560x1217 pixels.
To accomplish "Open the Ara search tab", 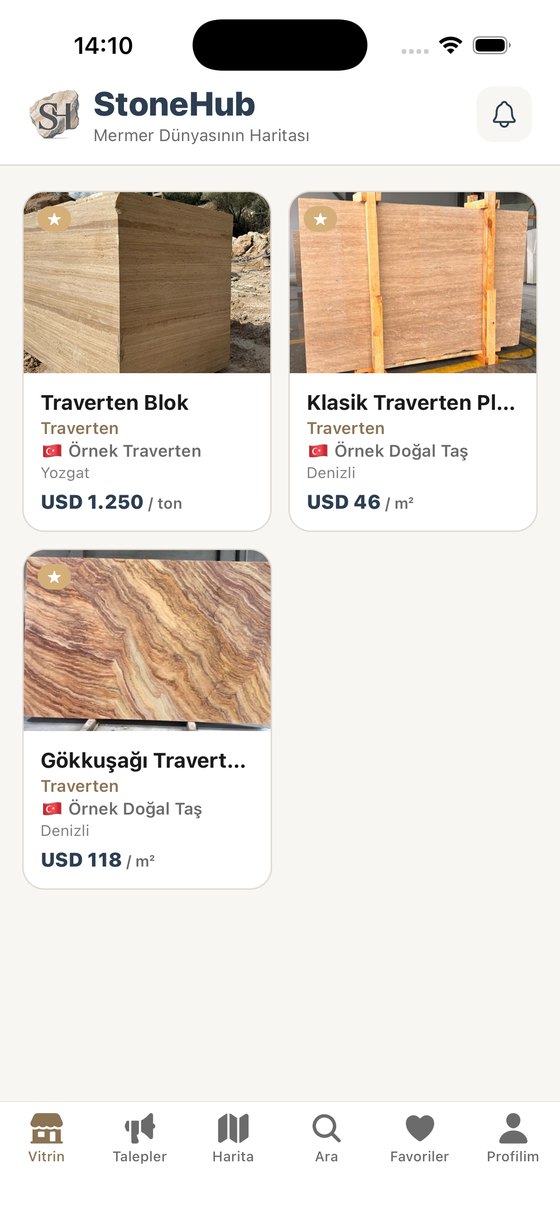I will (x=326, y=1138).
